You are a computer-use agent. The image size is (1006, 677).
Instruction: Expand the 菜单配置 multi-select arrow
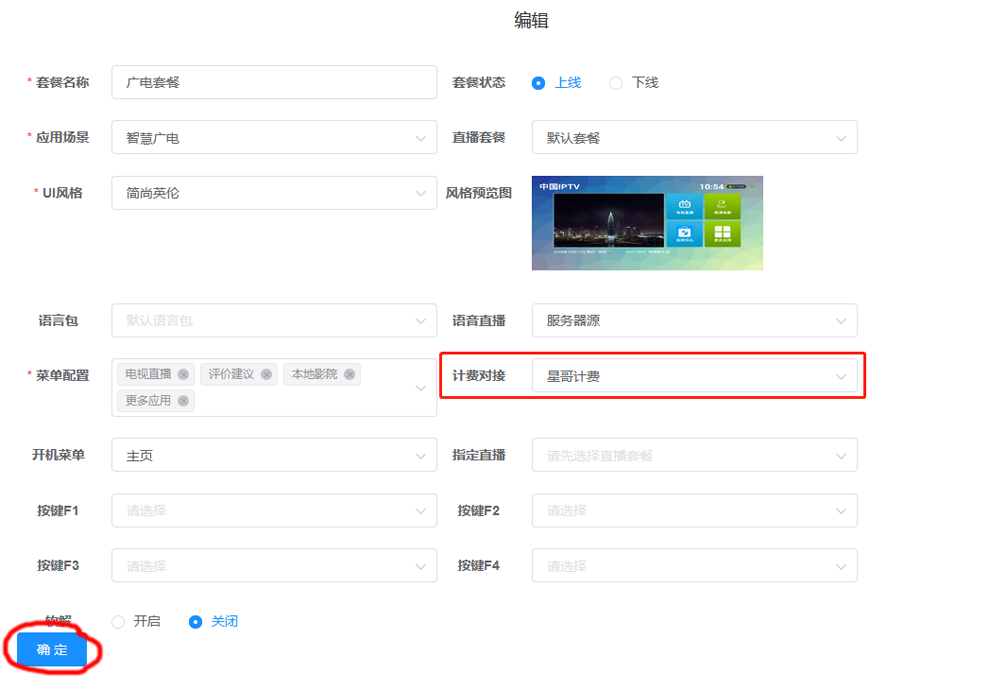click(421, 388)
